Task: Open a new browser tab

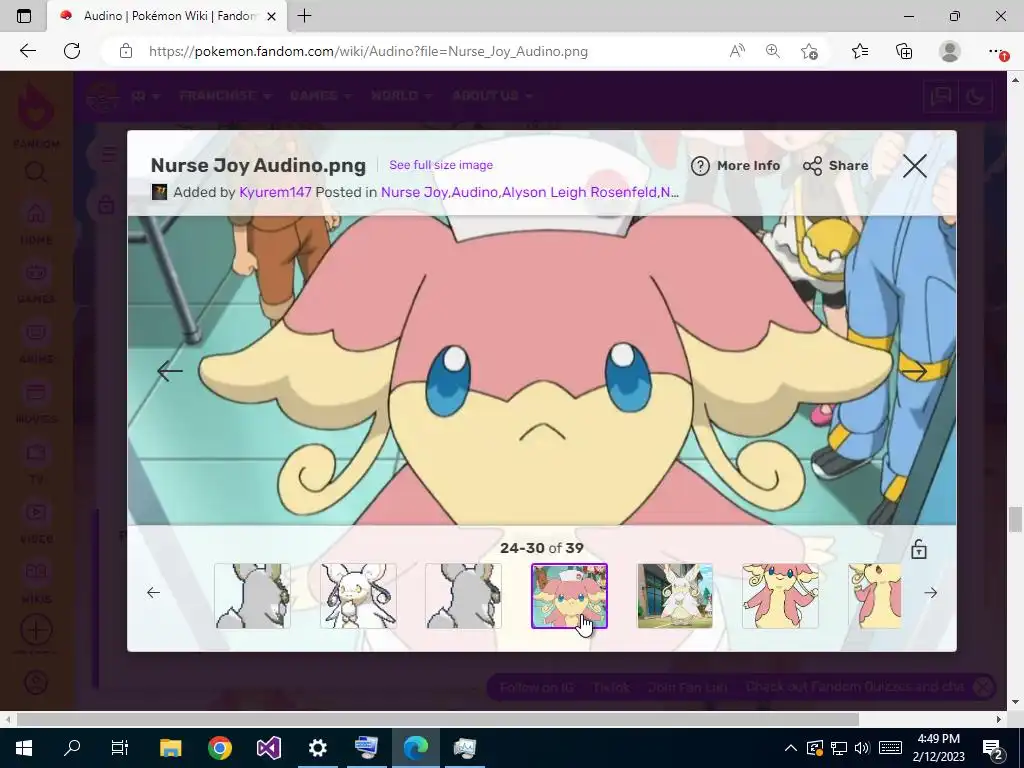Action: (x=304, y=16)
